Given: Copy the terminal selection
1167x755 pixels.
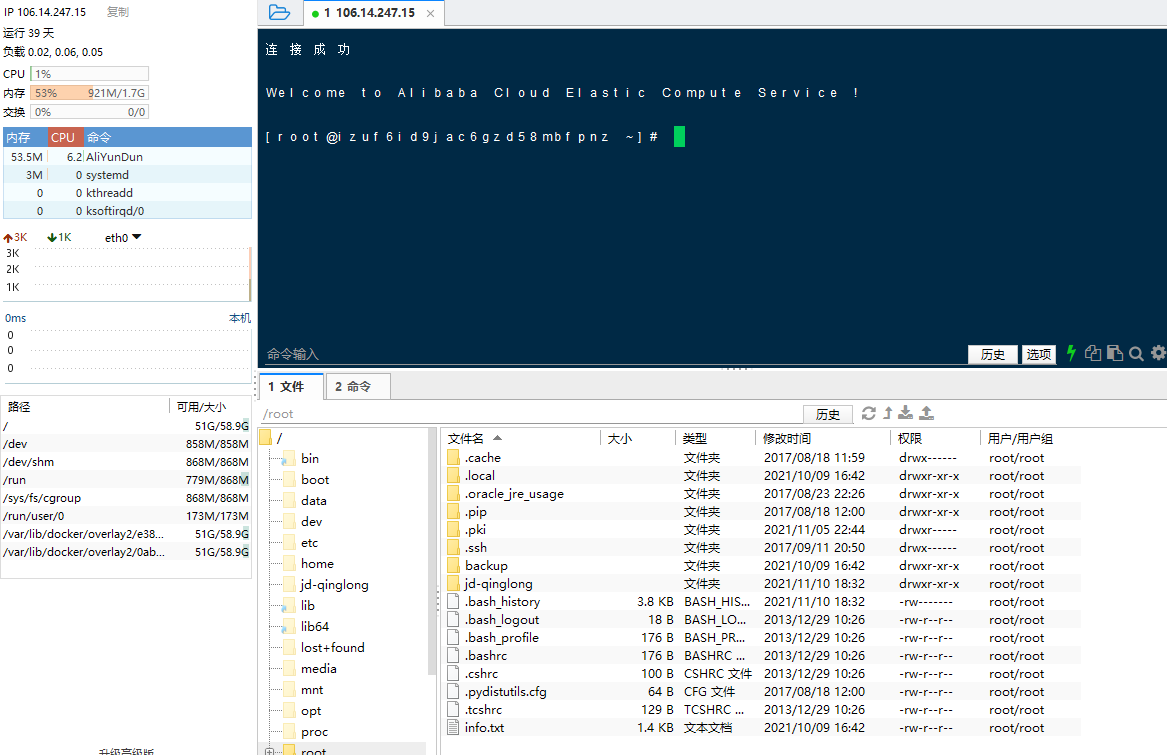Looking at the screenshot, I should click(1091, 353).
